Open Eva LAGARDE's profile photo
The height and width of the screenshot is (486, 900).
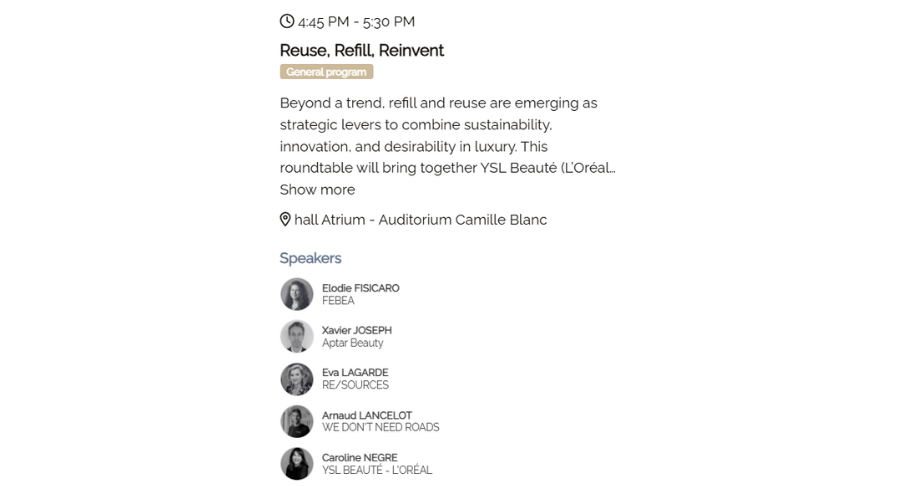[x=297, y=379]
